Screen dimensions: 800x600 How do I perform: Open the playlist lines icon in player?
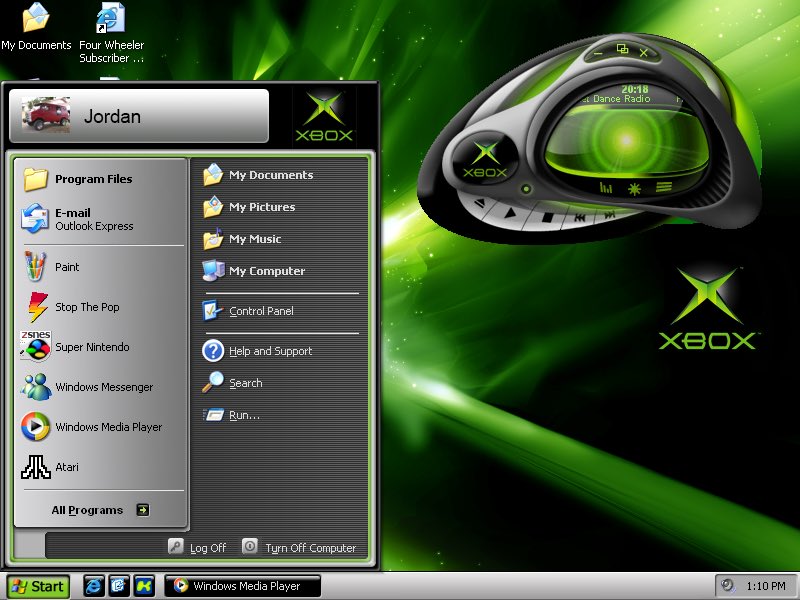point(662,187)
